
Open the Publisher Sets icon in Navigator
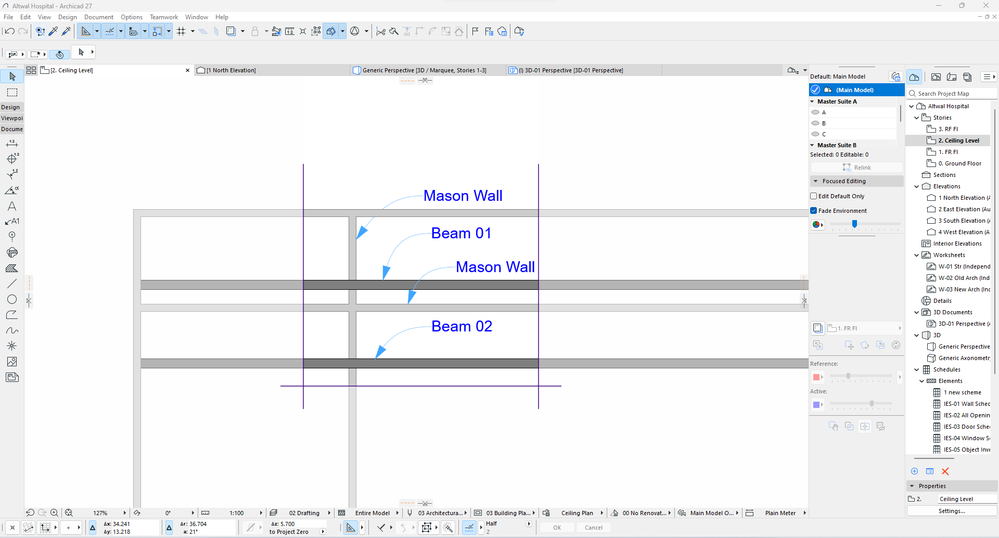(967, 76)
